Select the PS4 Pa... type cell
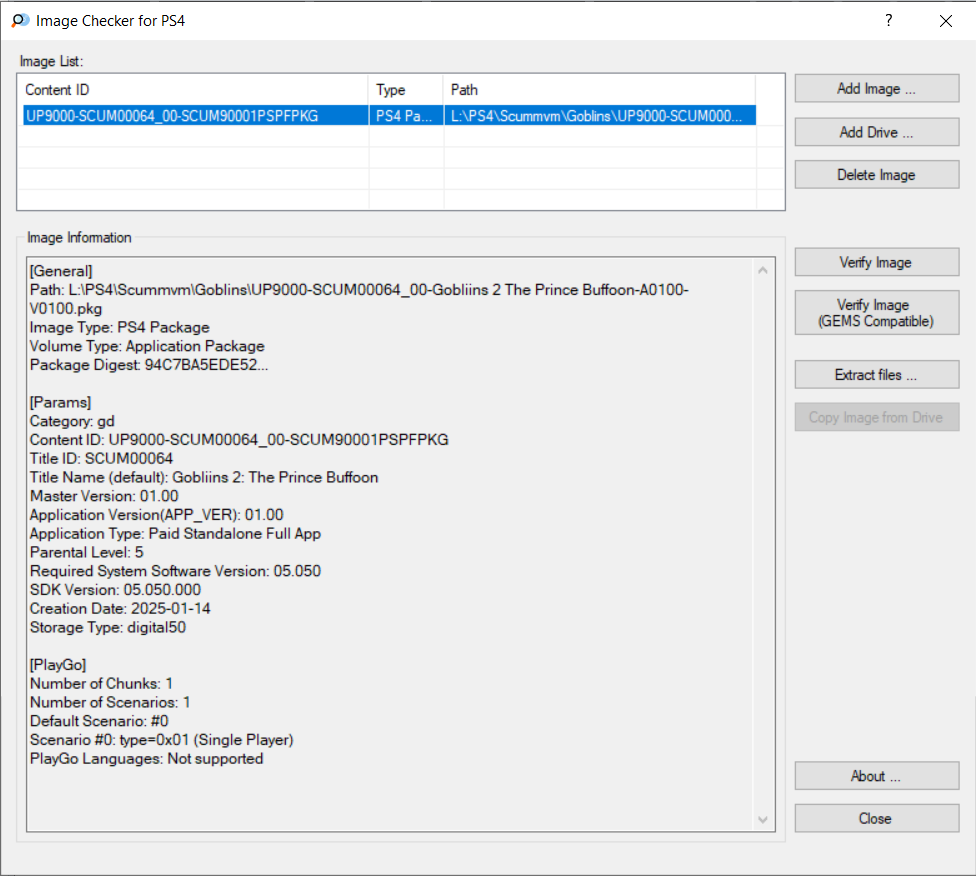The image size is (976, 876). (x=406, y=116)
